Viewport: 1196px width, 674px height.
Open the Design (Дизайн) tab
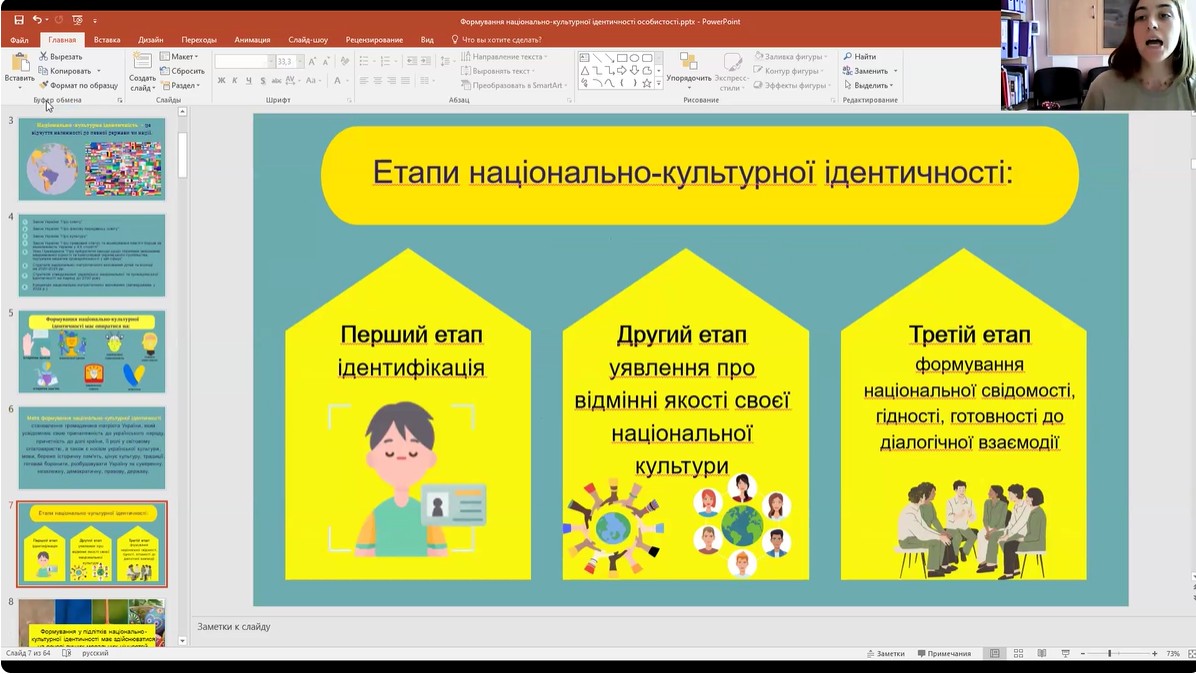[150, 40]
